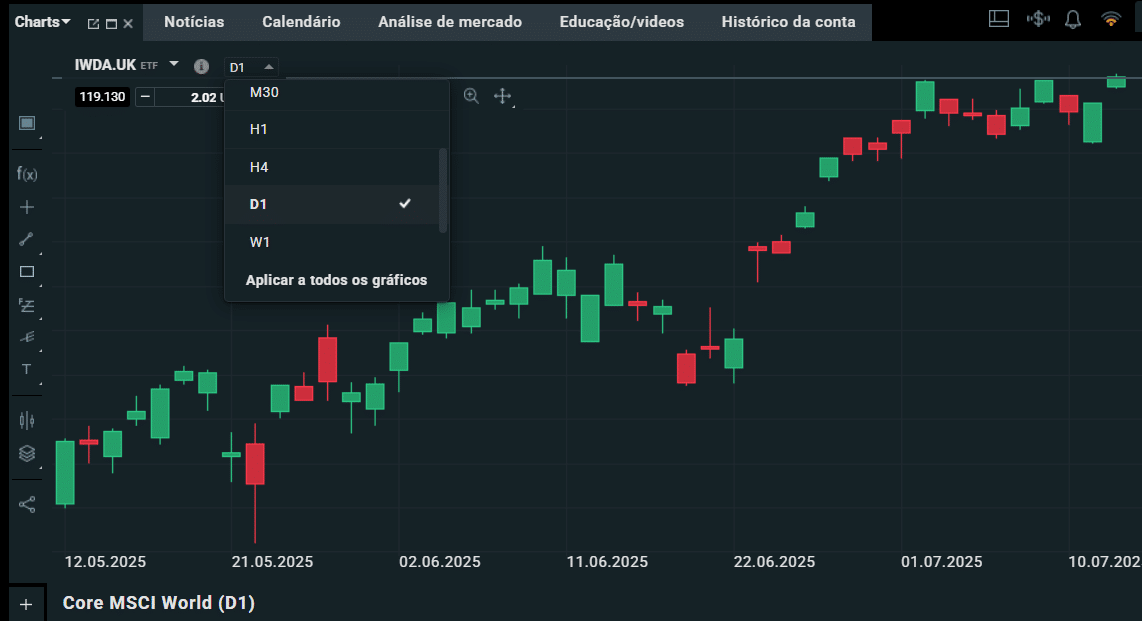This screenshot has width=1142, height=621.
Task: Choose the rectangle shape tool
Action: tap(27, 272)
